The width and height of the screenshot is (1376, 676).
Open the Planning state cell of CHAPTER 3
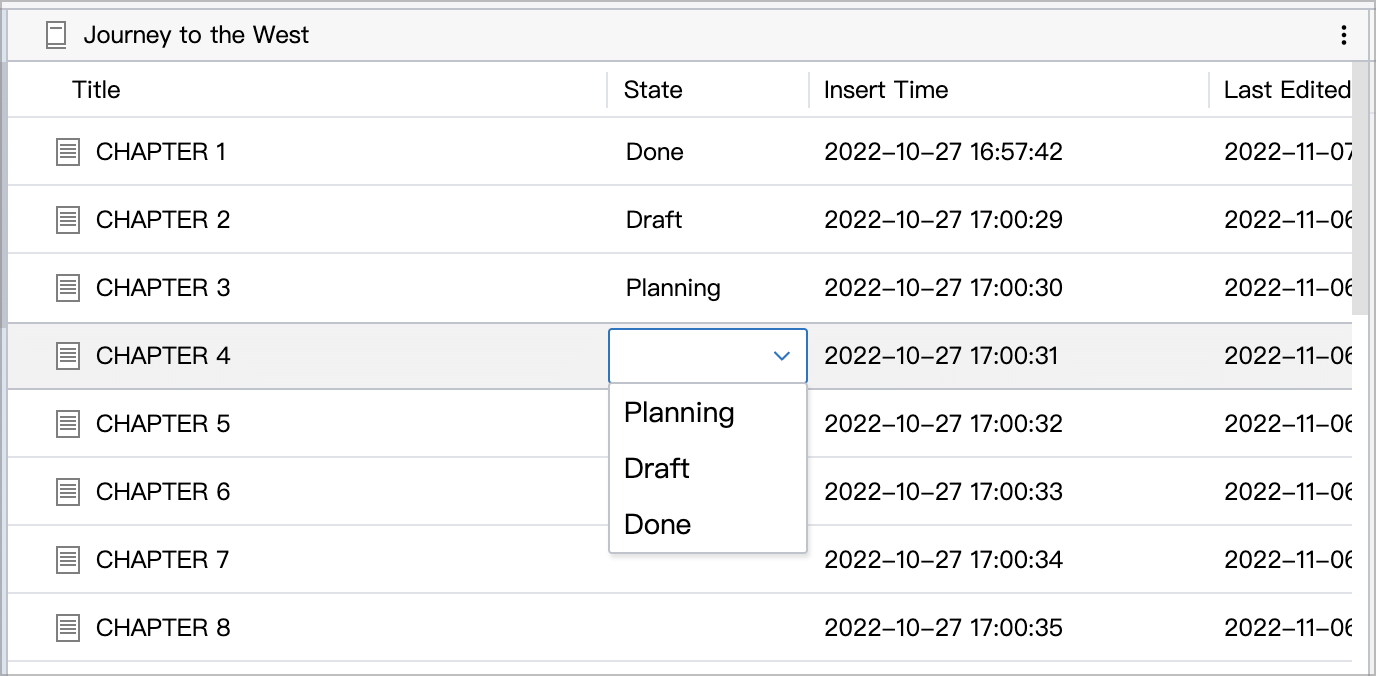(673, 288)
